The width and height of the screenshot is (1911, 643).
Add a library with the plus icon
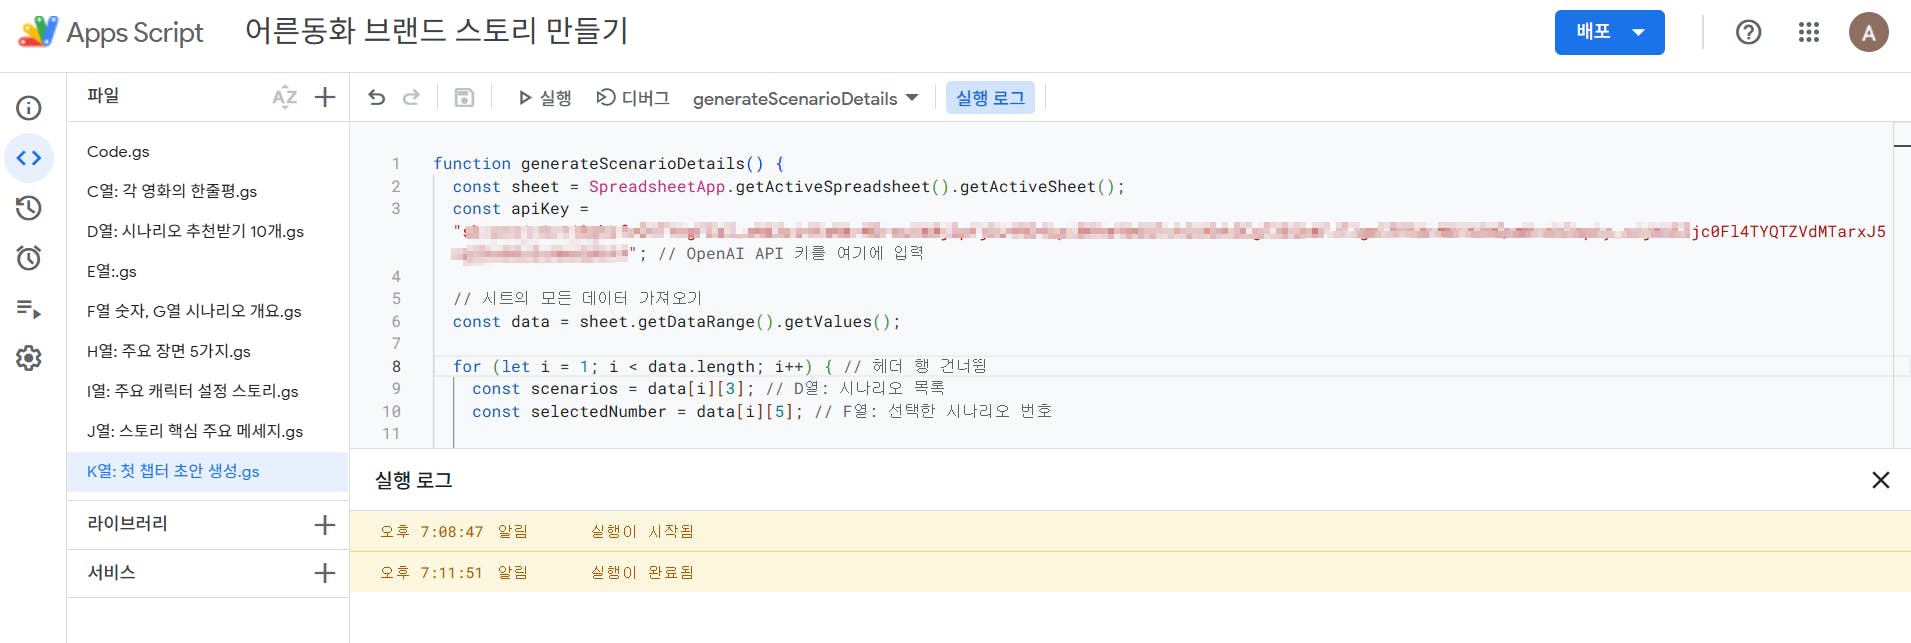325,525
